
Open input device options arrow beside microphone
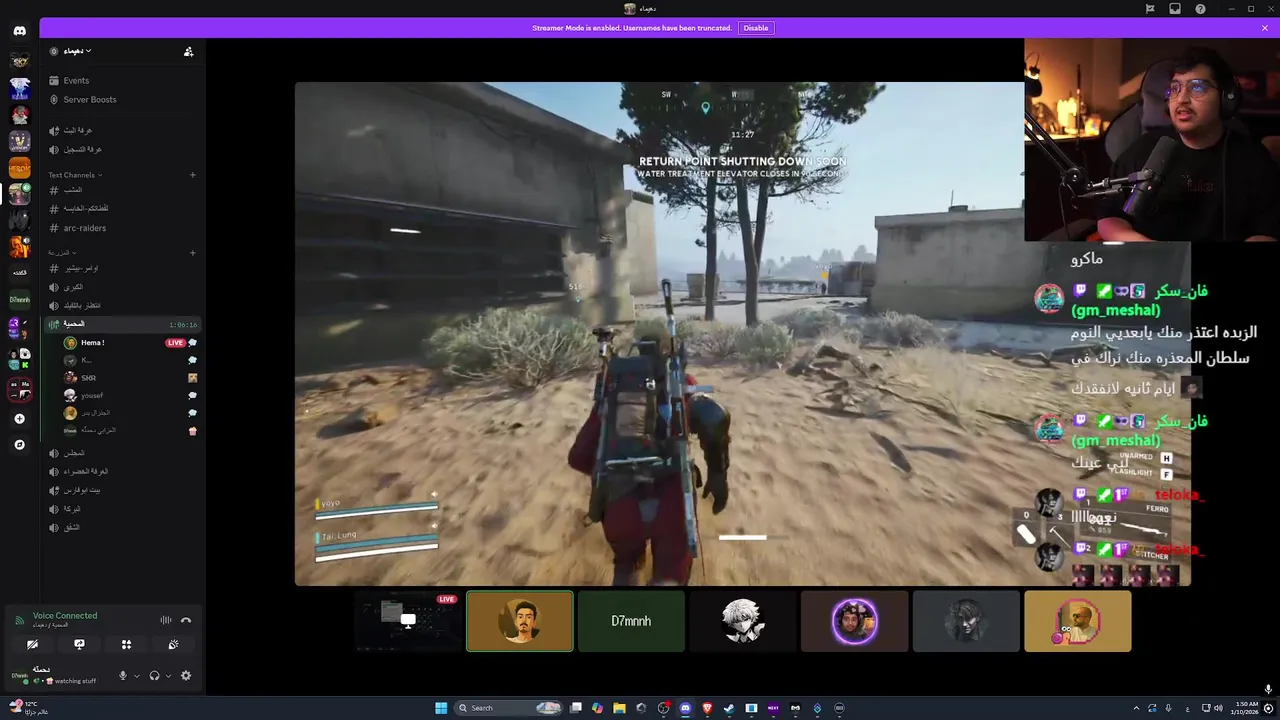pos(136,676)
